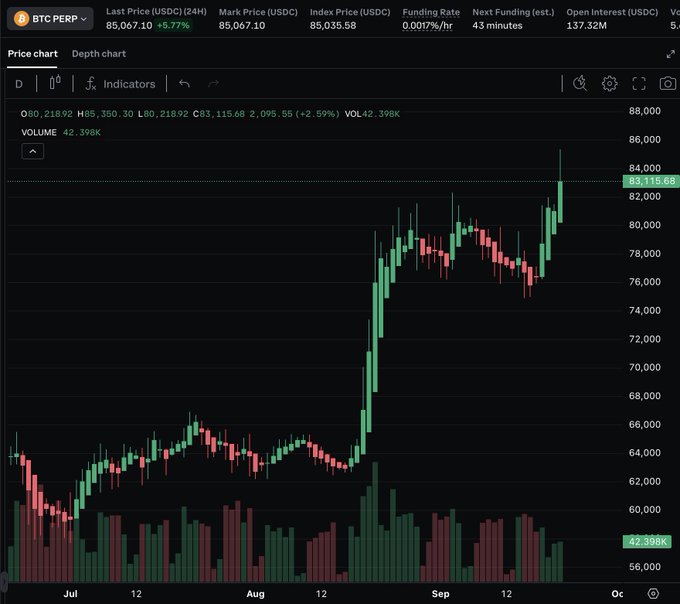Open the candlestick chart style menu
Image resolution: width=680 pixels, height=604 pixels.
click(x=55, y=83)
